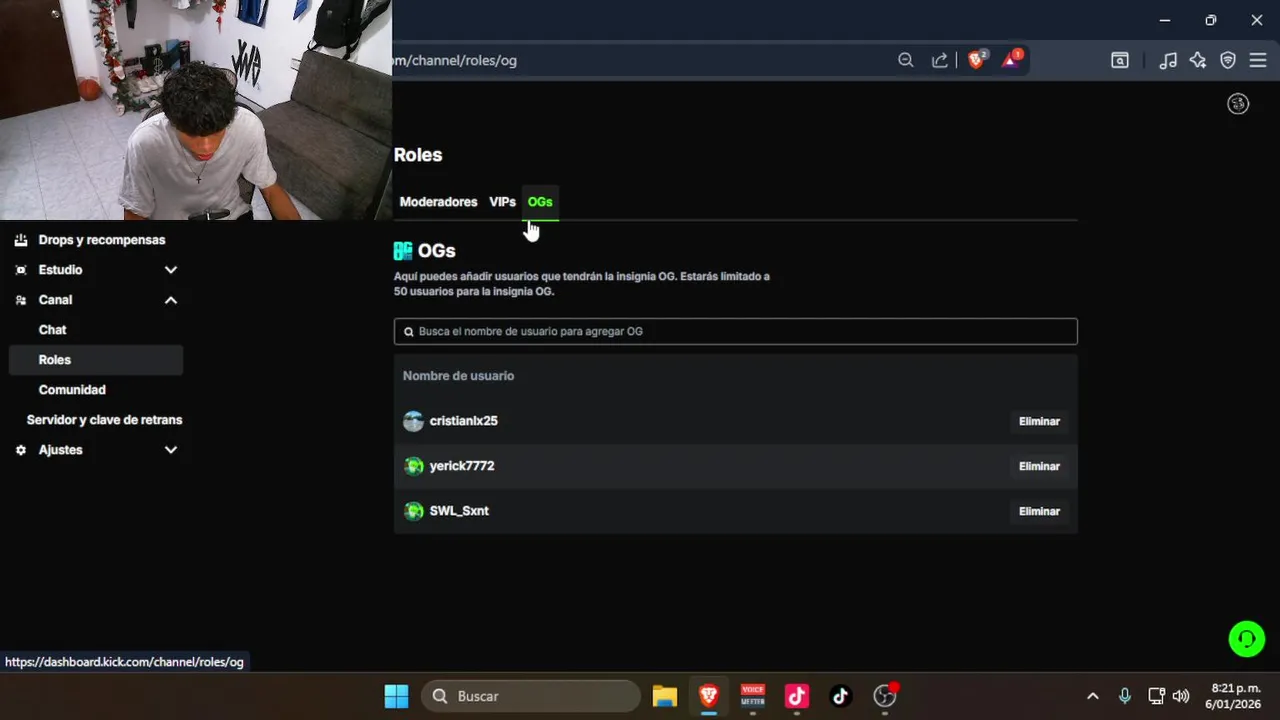This screenshot has height=720, width=1280.
Task: Click the Canal sidebar icon
Action: [x=21, y=300]
